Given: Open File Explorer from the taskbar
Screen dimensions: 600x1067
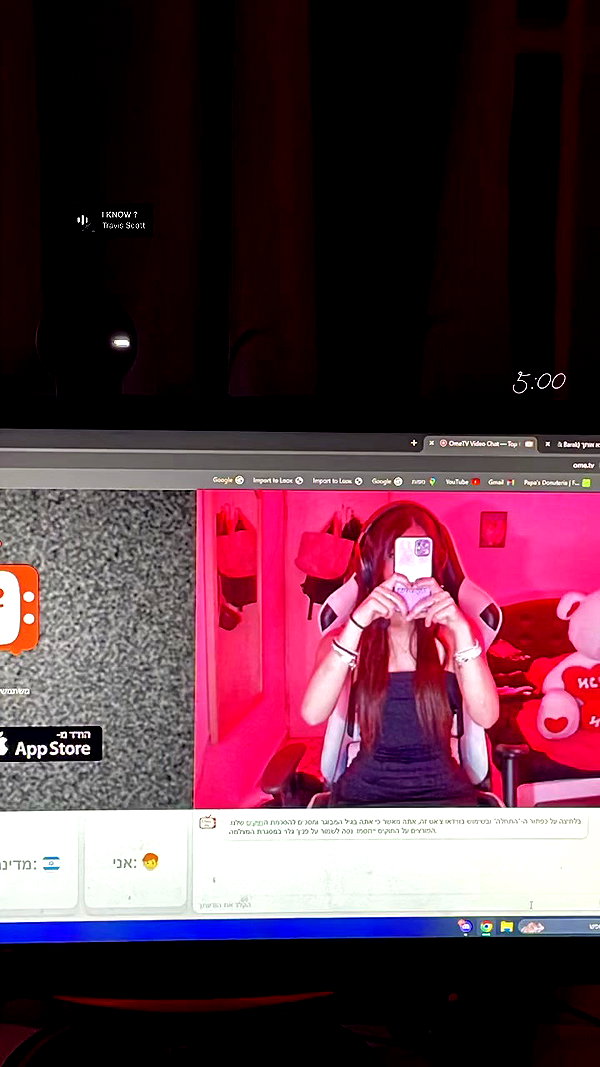Looking at the screenshot, I should point(507,926).
